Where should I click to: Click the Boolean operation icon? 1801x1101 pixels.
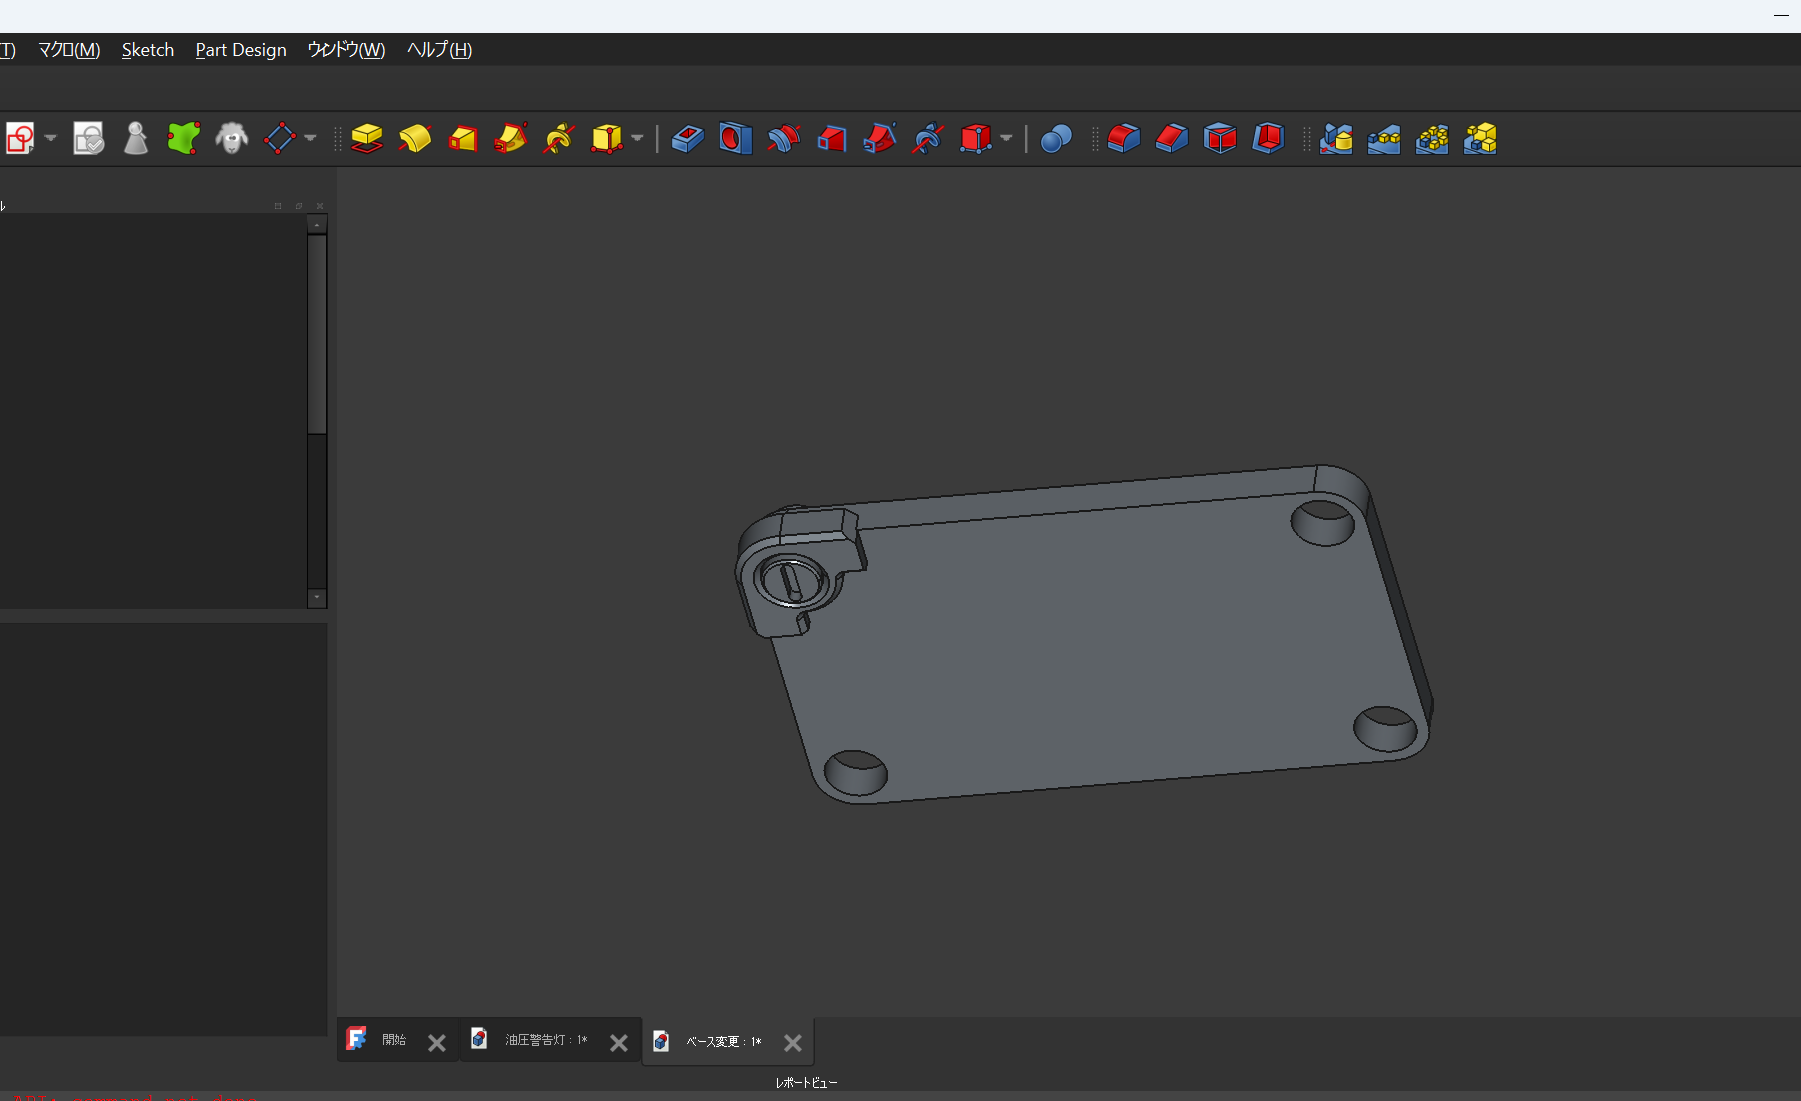tap(1056, 138)
